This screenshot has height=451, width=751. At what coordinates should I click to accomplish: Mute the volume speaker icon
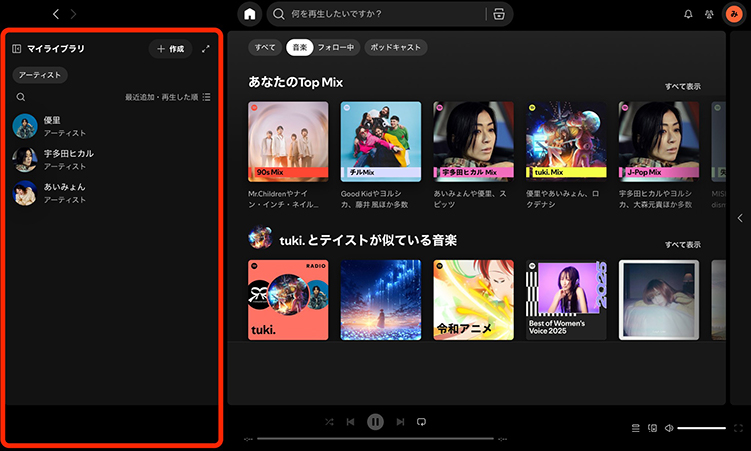[x=669, y=428]
